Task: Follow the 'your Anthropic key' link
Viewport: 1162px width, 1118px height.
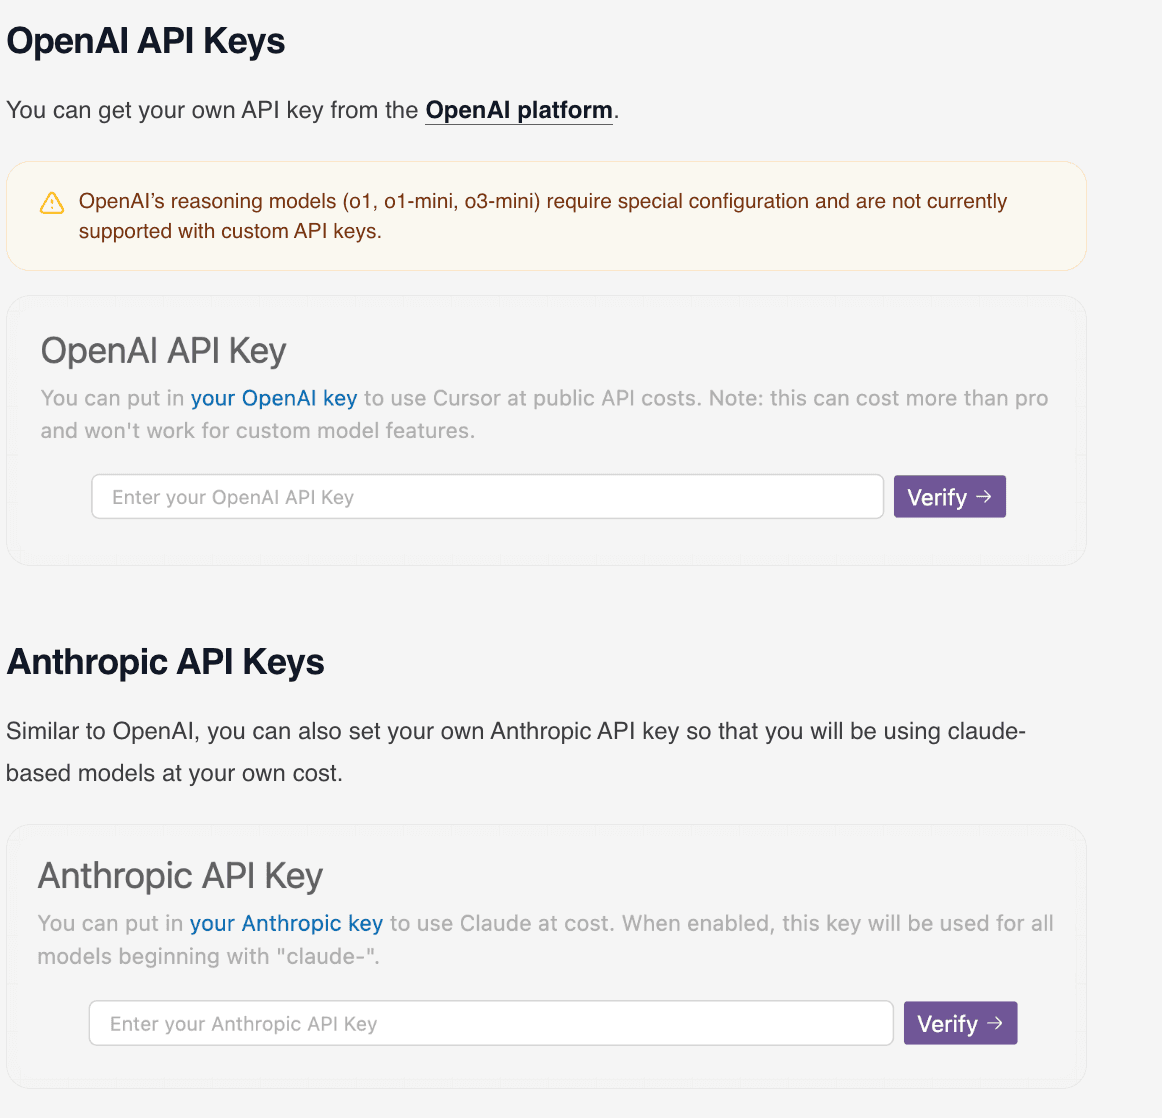Action: 286,923
